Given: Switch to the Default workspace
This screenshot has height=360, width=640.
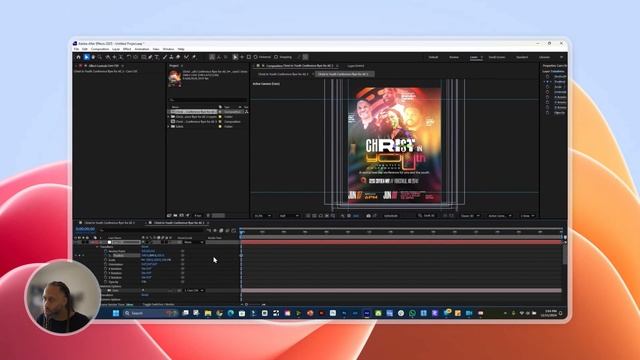Looking at the screenshot, I should coord(433,57).
